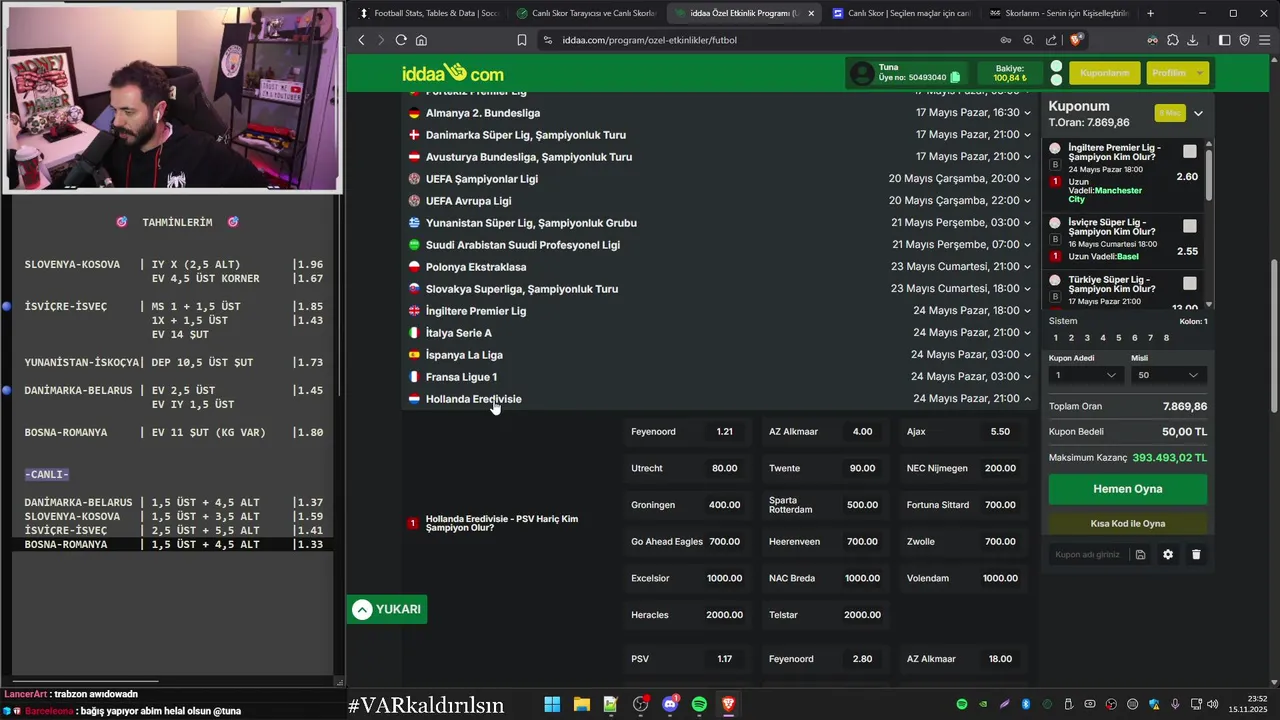Expand the İspanya La Liga row
This screenshot has width=1280, height=720.
click(720, 355)
